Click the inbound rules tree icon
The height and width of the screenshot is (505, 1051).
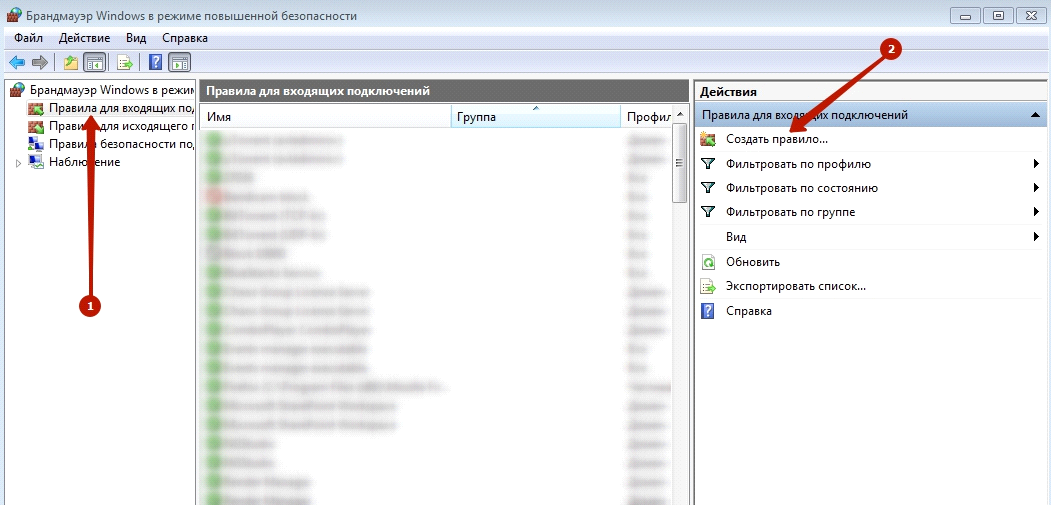(36, 108)
